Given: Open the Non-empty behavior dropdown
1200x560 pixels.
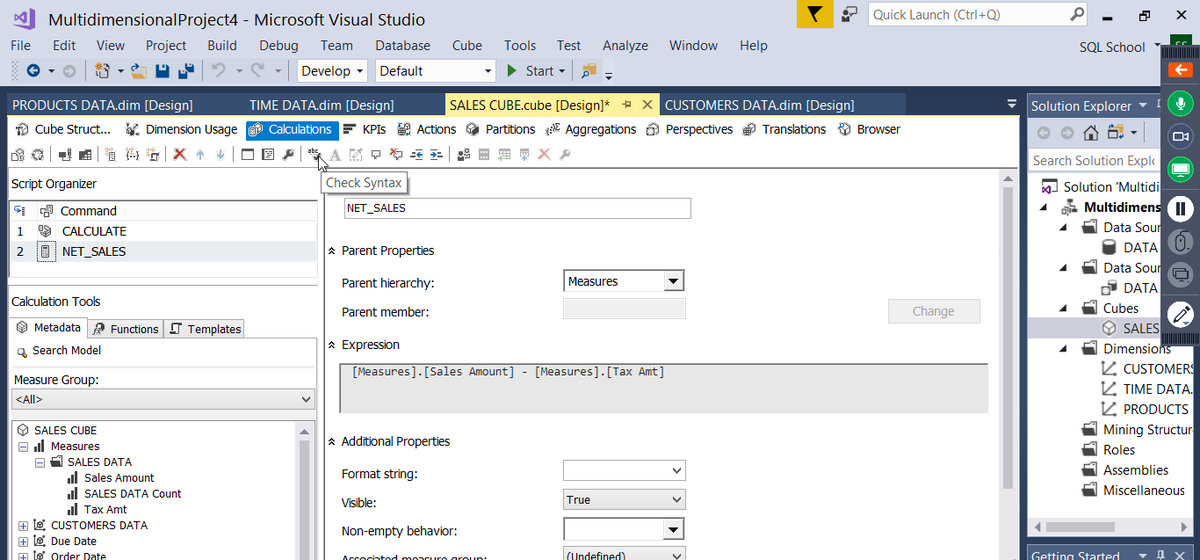Looking at the screenshot, I should [x=675, y=530].
